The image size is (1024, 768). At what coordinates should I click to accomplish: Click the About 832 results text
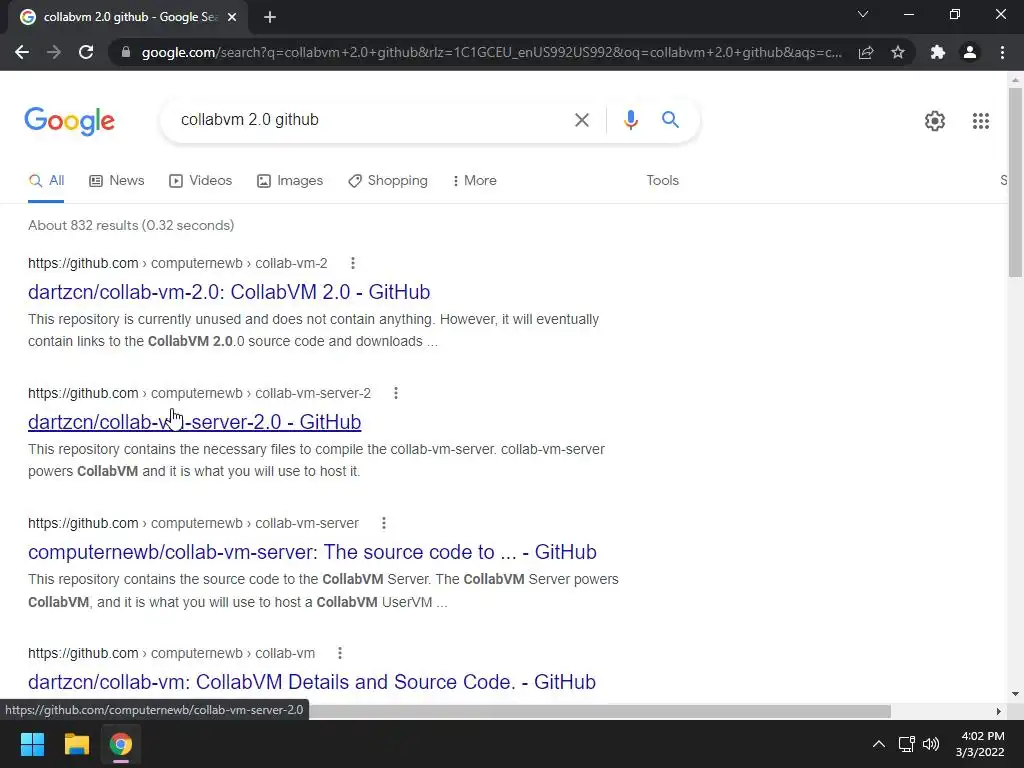pos(131,225)
